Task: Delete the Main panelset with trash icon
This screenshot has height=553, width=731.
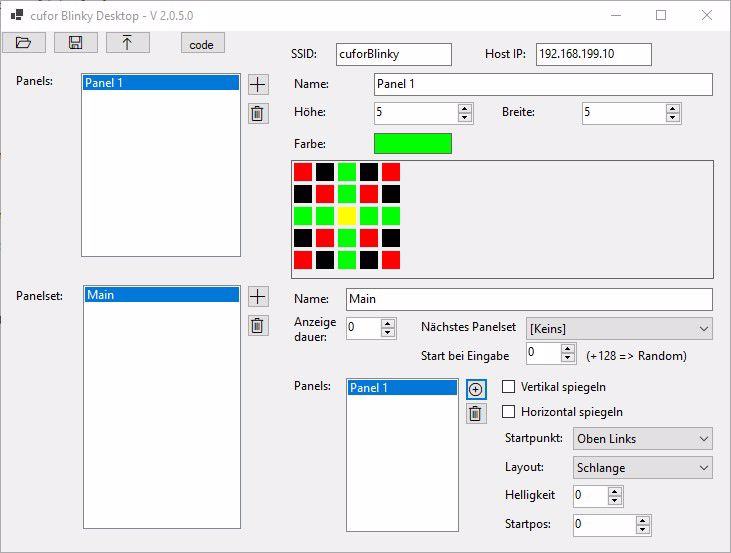Action: tap(257, 325)
